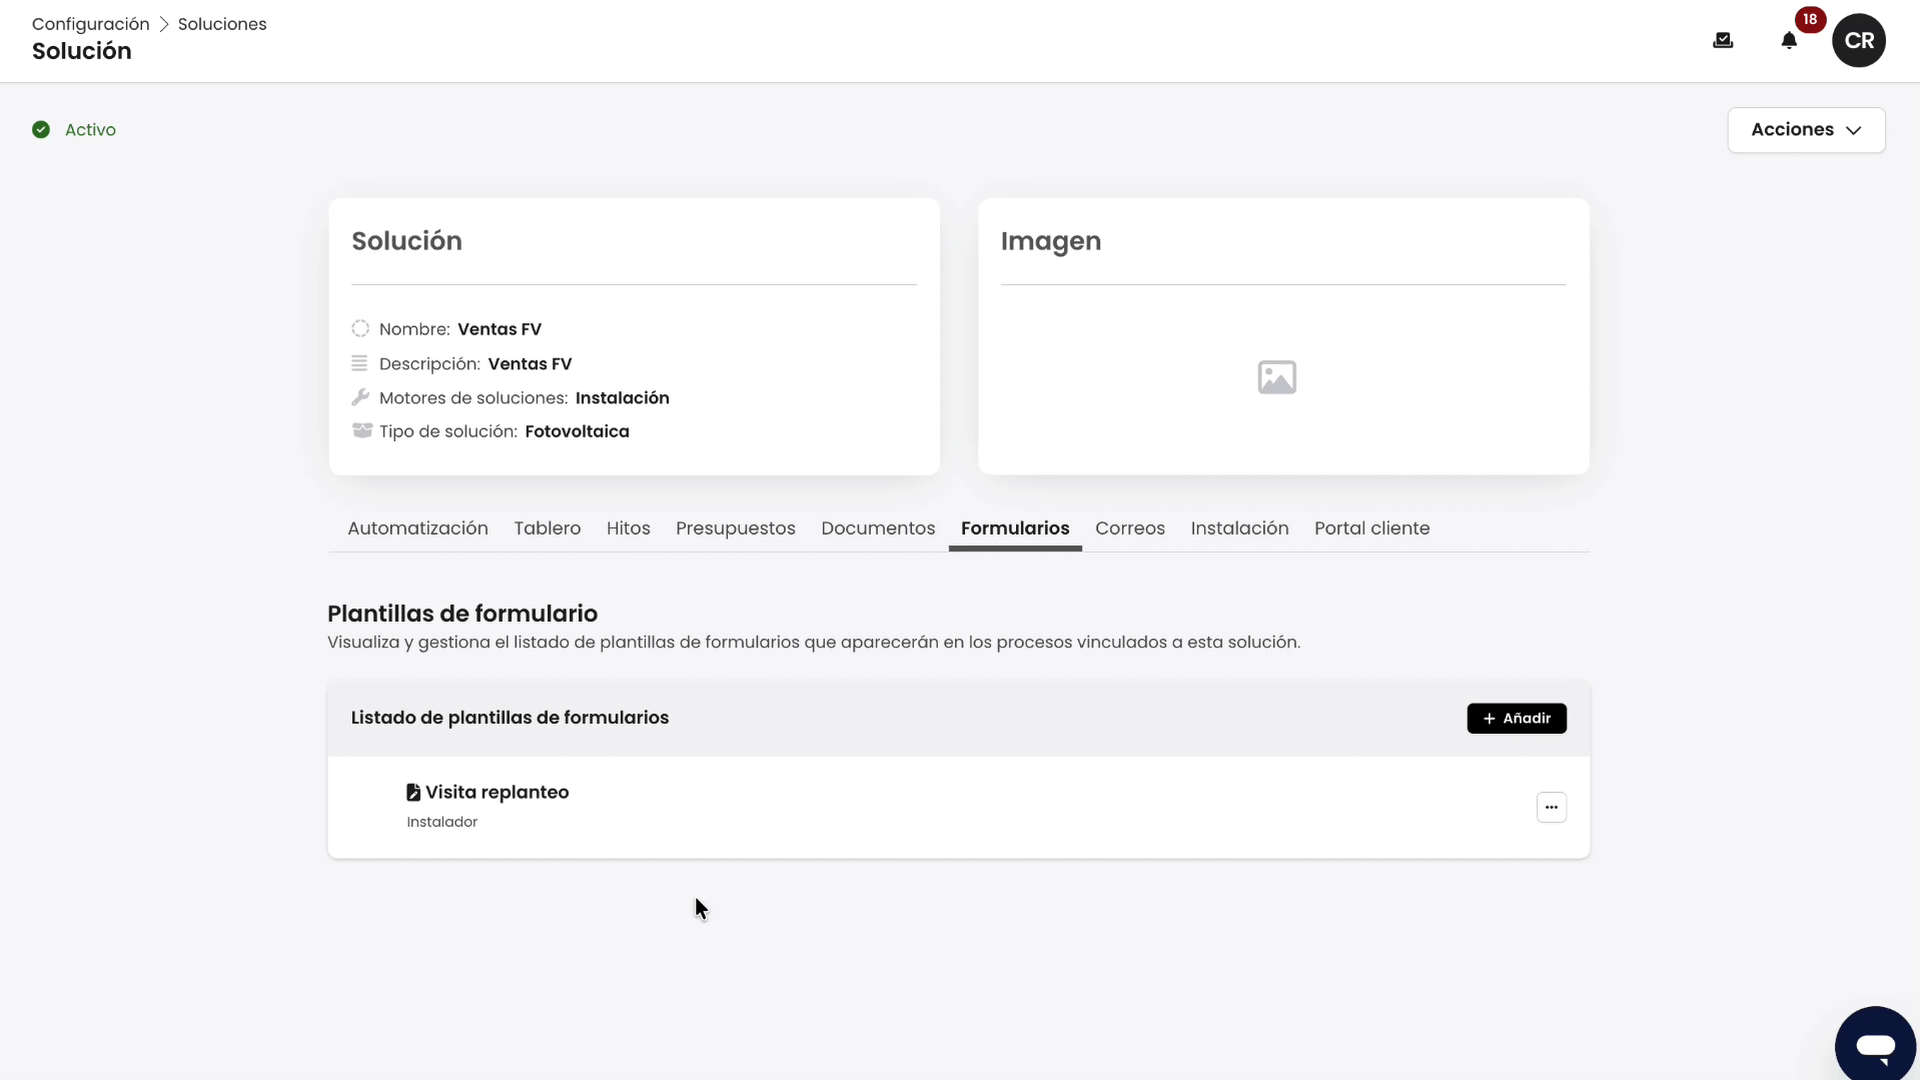Click the image placeholder icon

tap(1277, 377)
